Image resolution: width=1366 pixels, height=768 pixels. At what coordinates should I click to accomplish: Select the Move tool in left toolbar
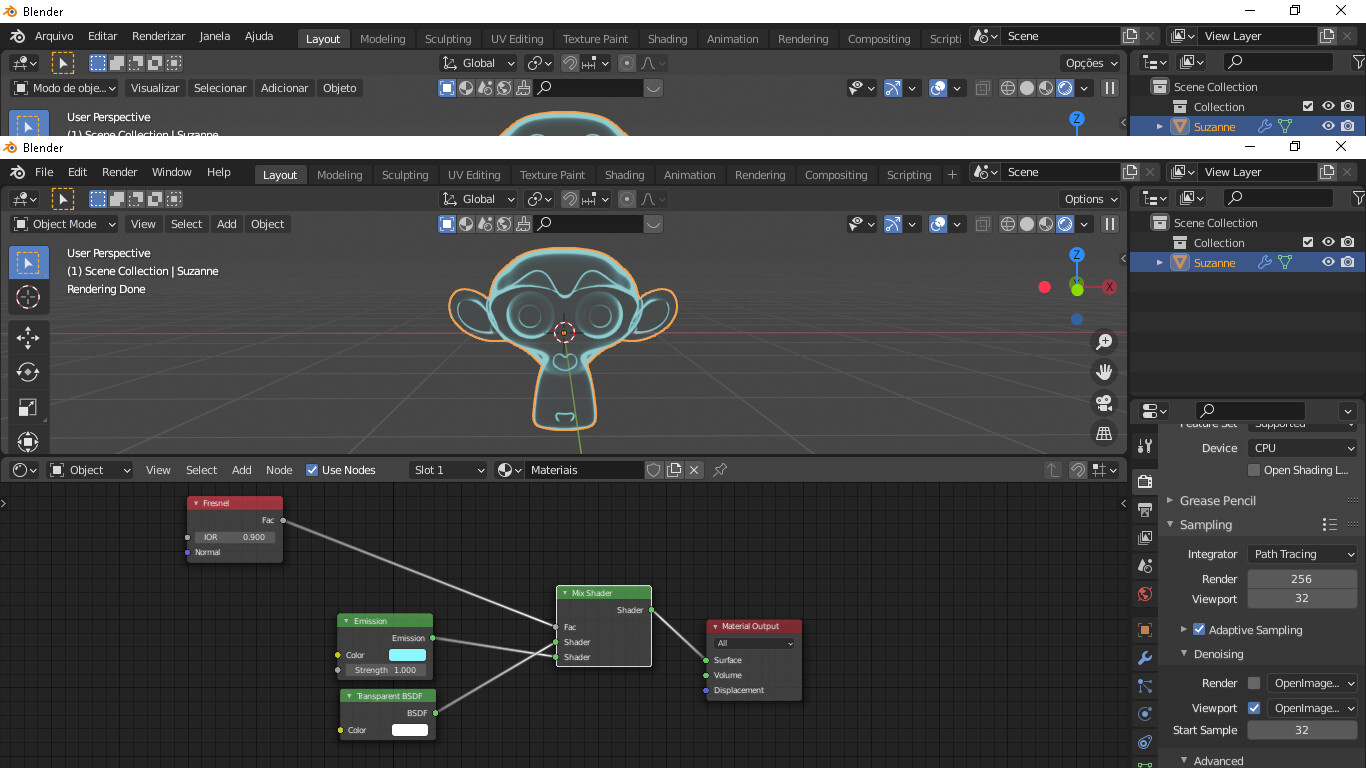coord(28,337)
